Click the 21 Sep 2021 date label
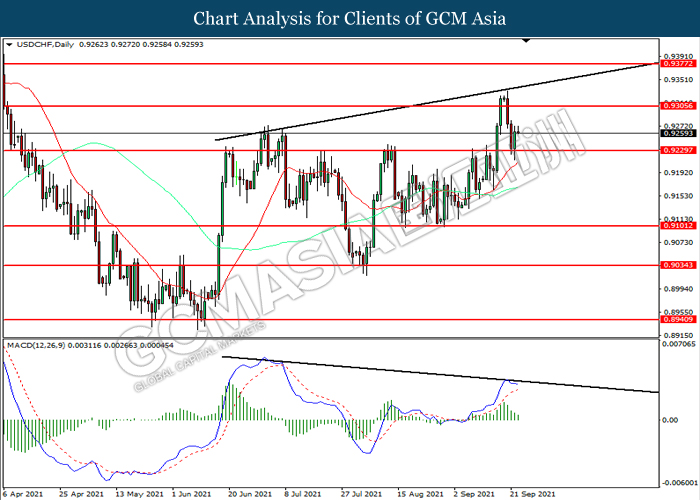Viewport: 700px width, 500px height. pos(526,493)
